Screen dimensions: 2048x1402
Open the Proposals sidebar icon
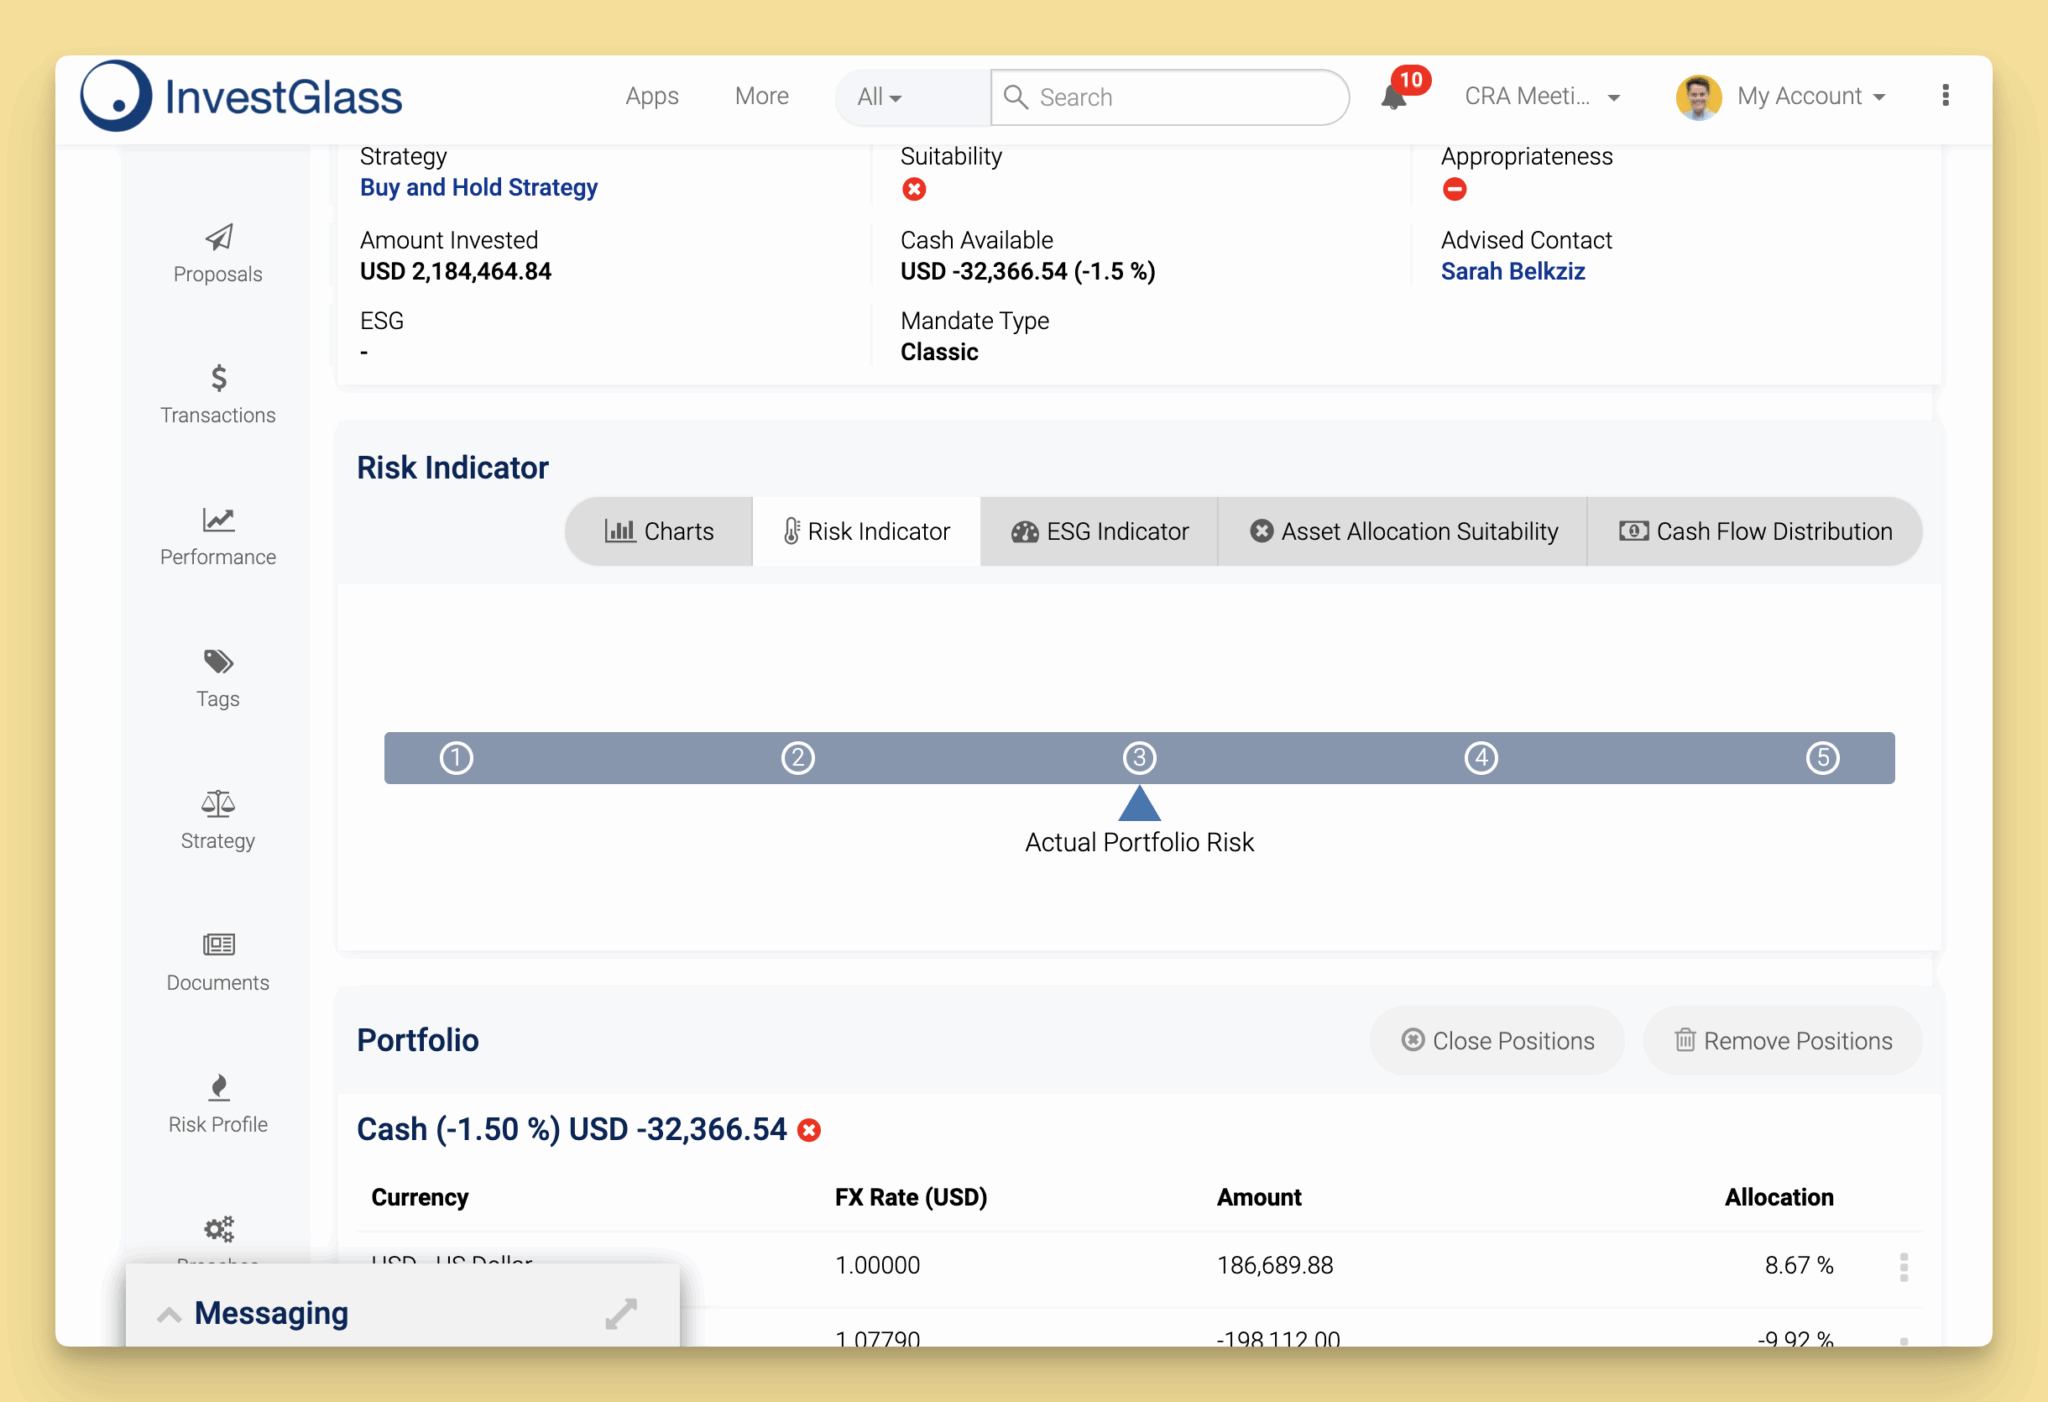pos(218,238)
